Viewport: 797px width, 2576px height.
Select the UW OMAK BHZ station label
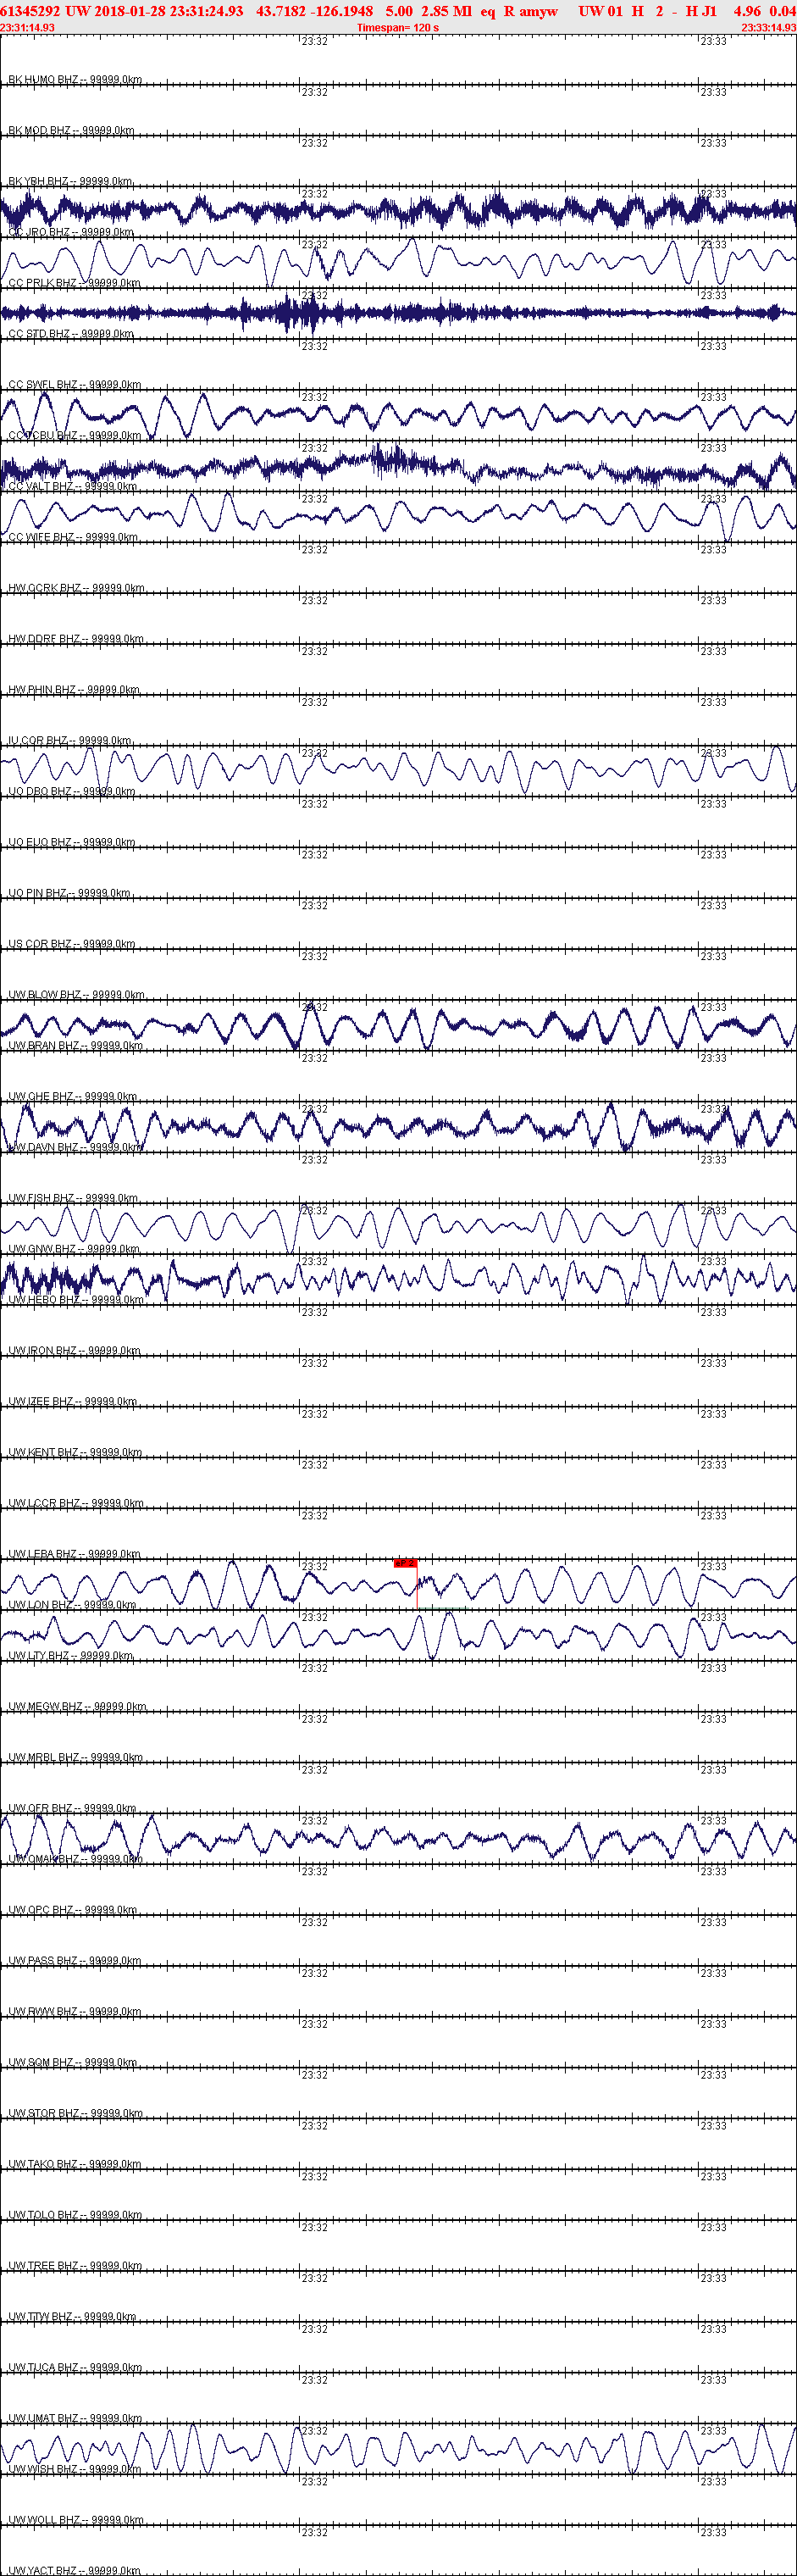click(75, 1859)
